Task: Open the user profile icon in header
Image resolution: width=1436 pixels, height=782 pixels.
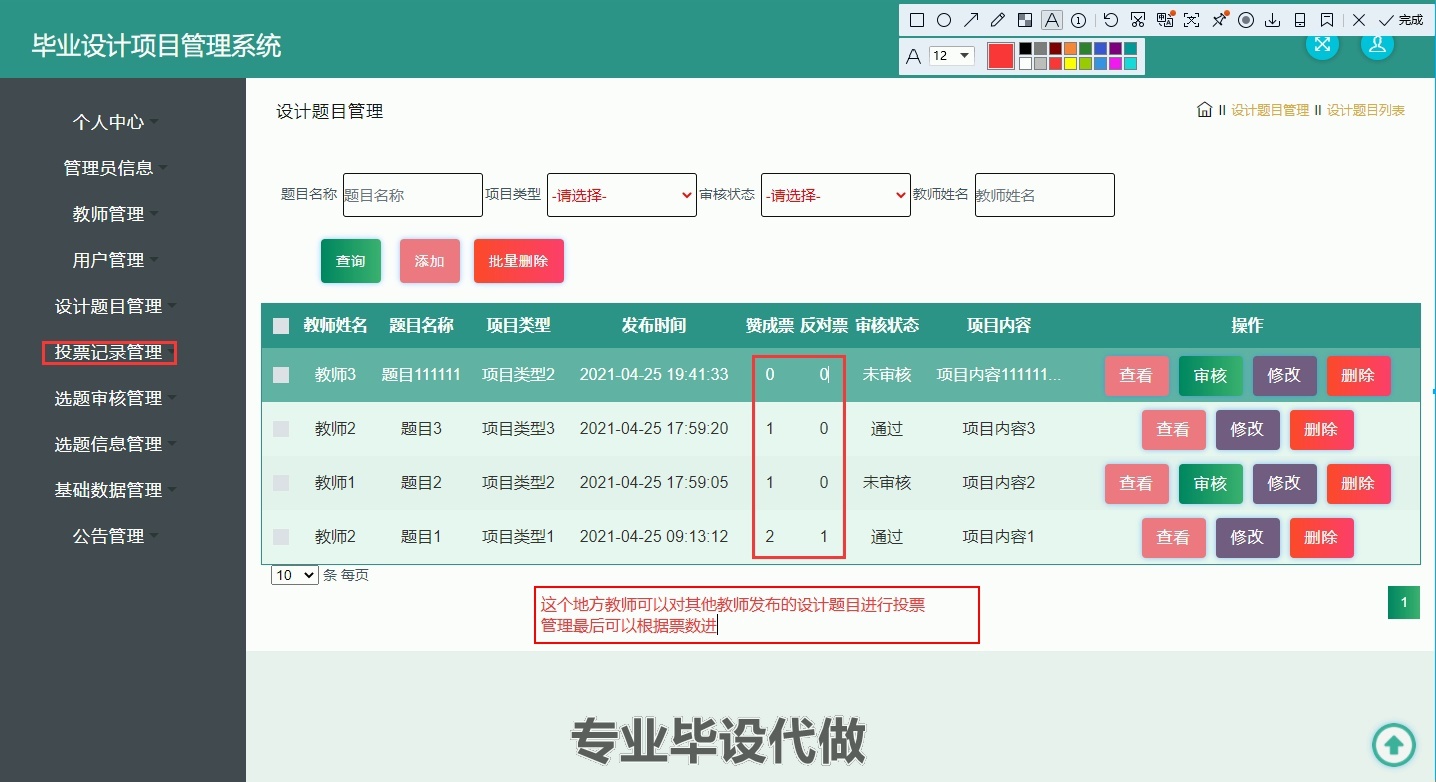Action: (1377, 45)
